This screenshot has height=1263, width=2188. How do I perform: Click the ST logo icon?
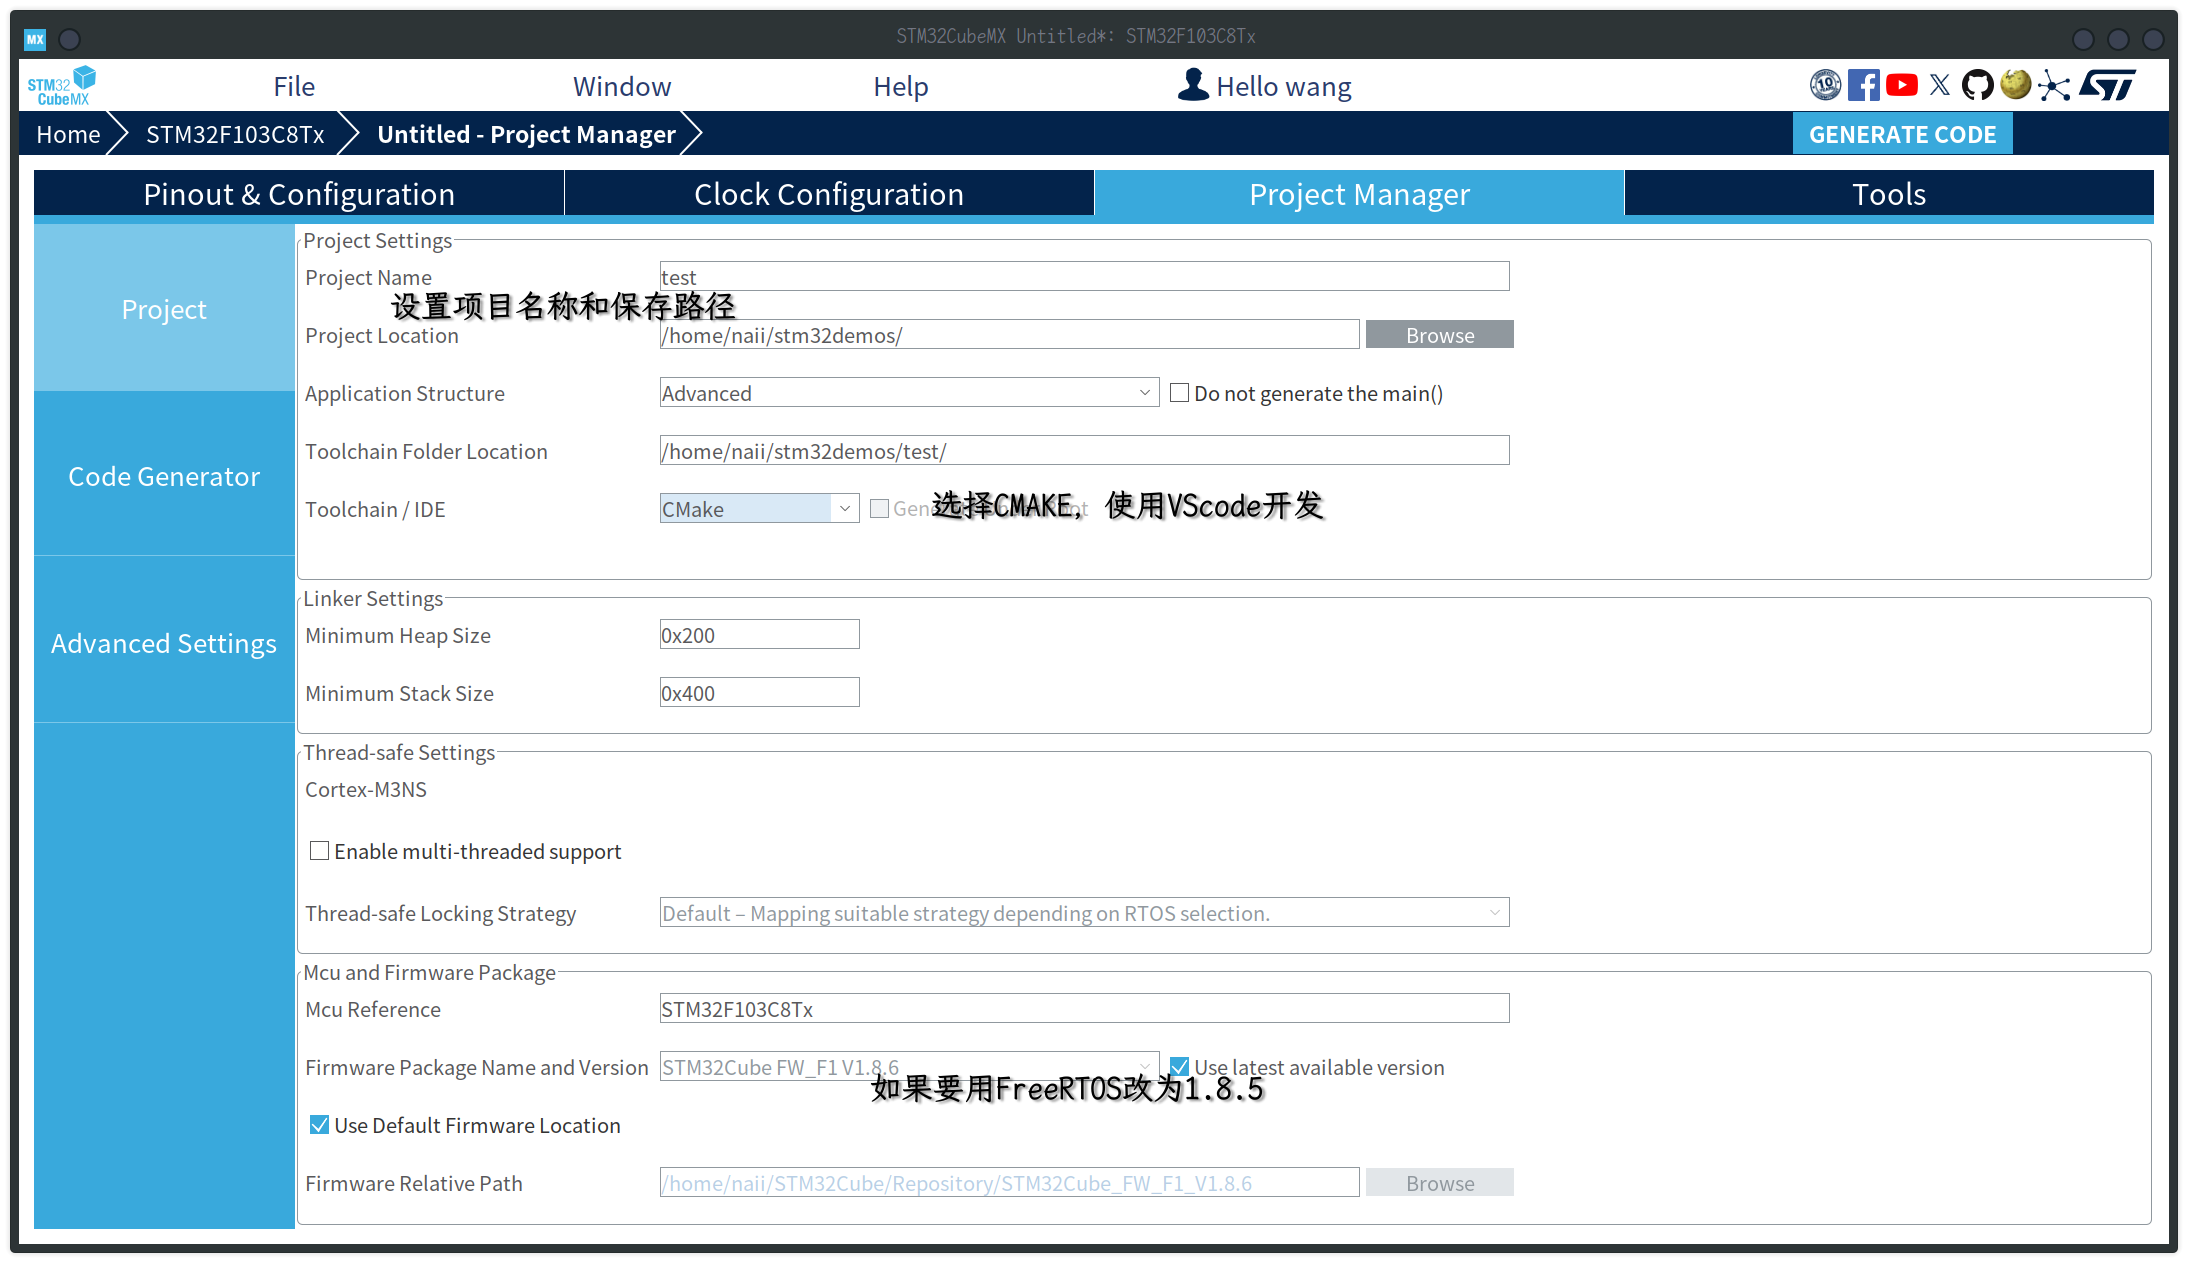click(2107, 85)
